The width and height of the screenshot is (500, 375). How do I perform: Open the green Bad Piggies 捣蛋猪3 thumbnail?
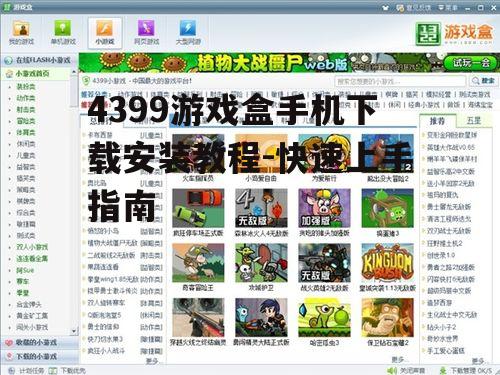pyautogui.click(x=387, y=208)
